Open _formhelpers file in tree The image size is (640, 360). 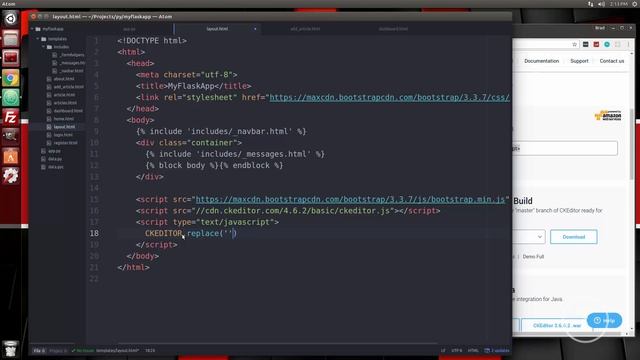[x=71, y=55]
